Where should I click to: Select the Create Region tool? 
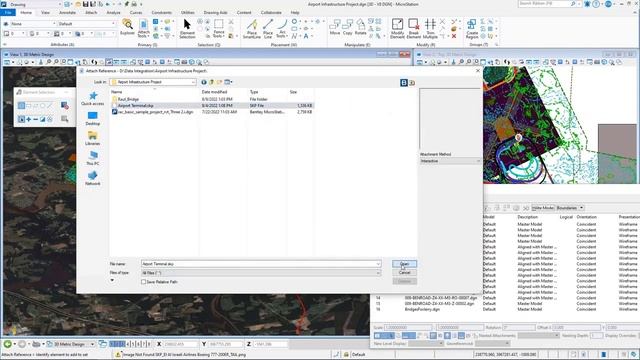[x=472, y=29]
